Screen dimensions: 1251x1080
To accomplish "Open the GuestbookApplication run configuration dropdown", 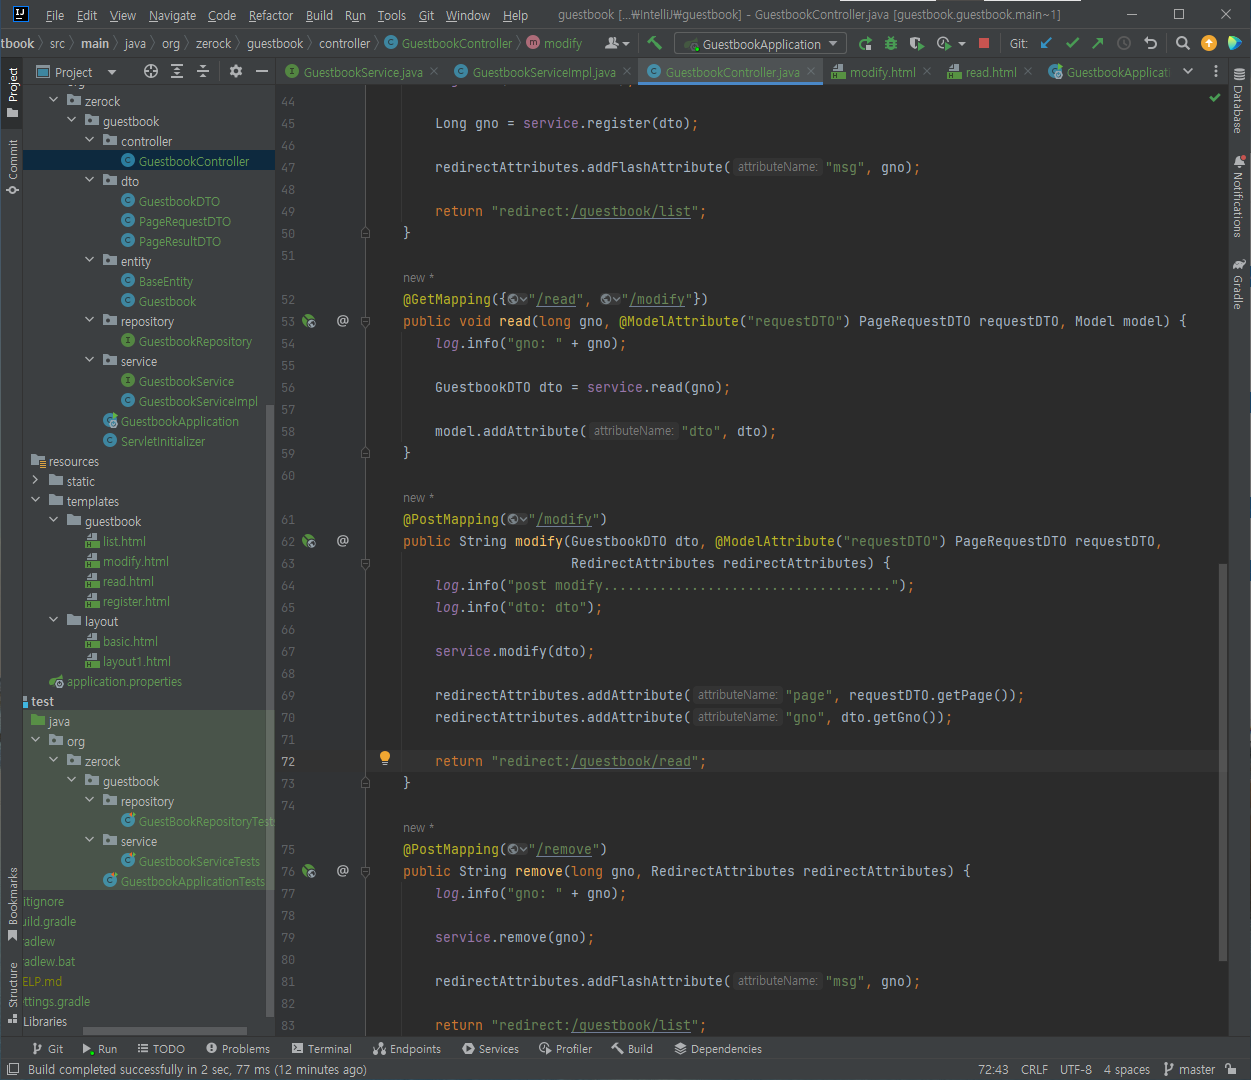I will tap(760, 44).
